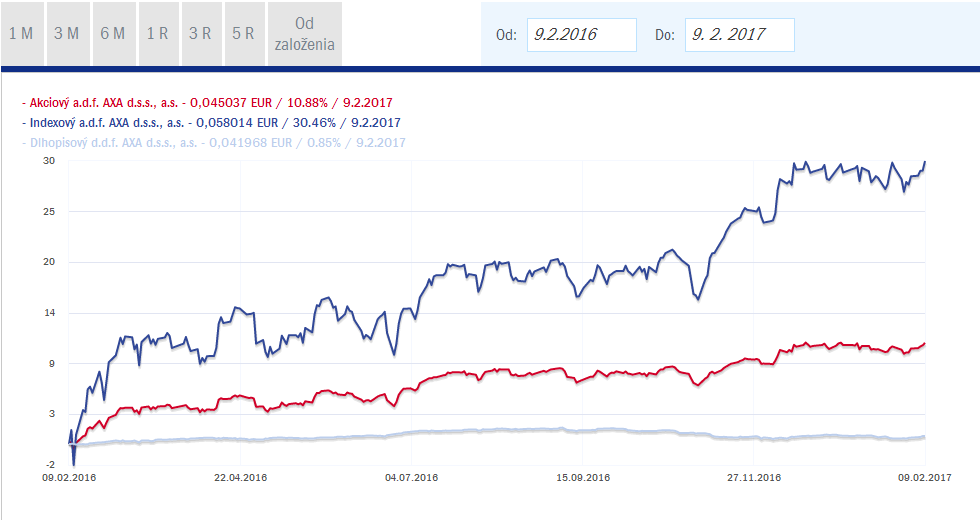This screenshot has height=520, width=980.
Task: Show data Od založenia
Action: point(305,33)
